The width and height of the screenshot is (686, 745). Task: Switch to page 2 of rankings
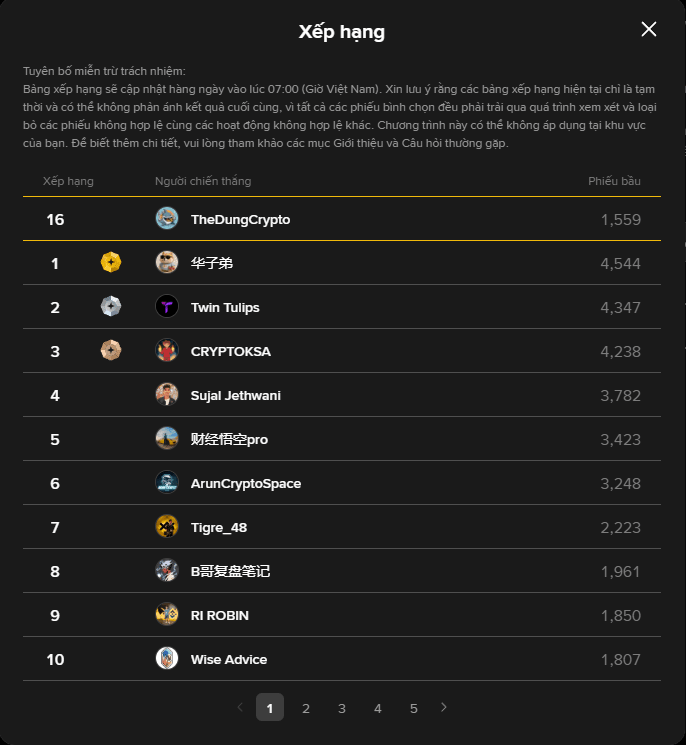tap(306, 708)
